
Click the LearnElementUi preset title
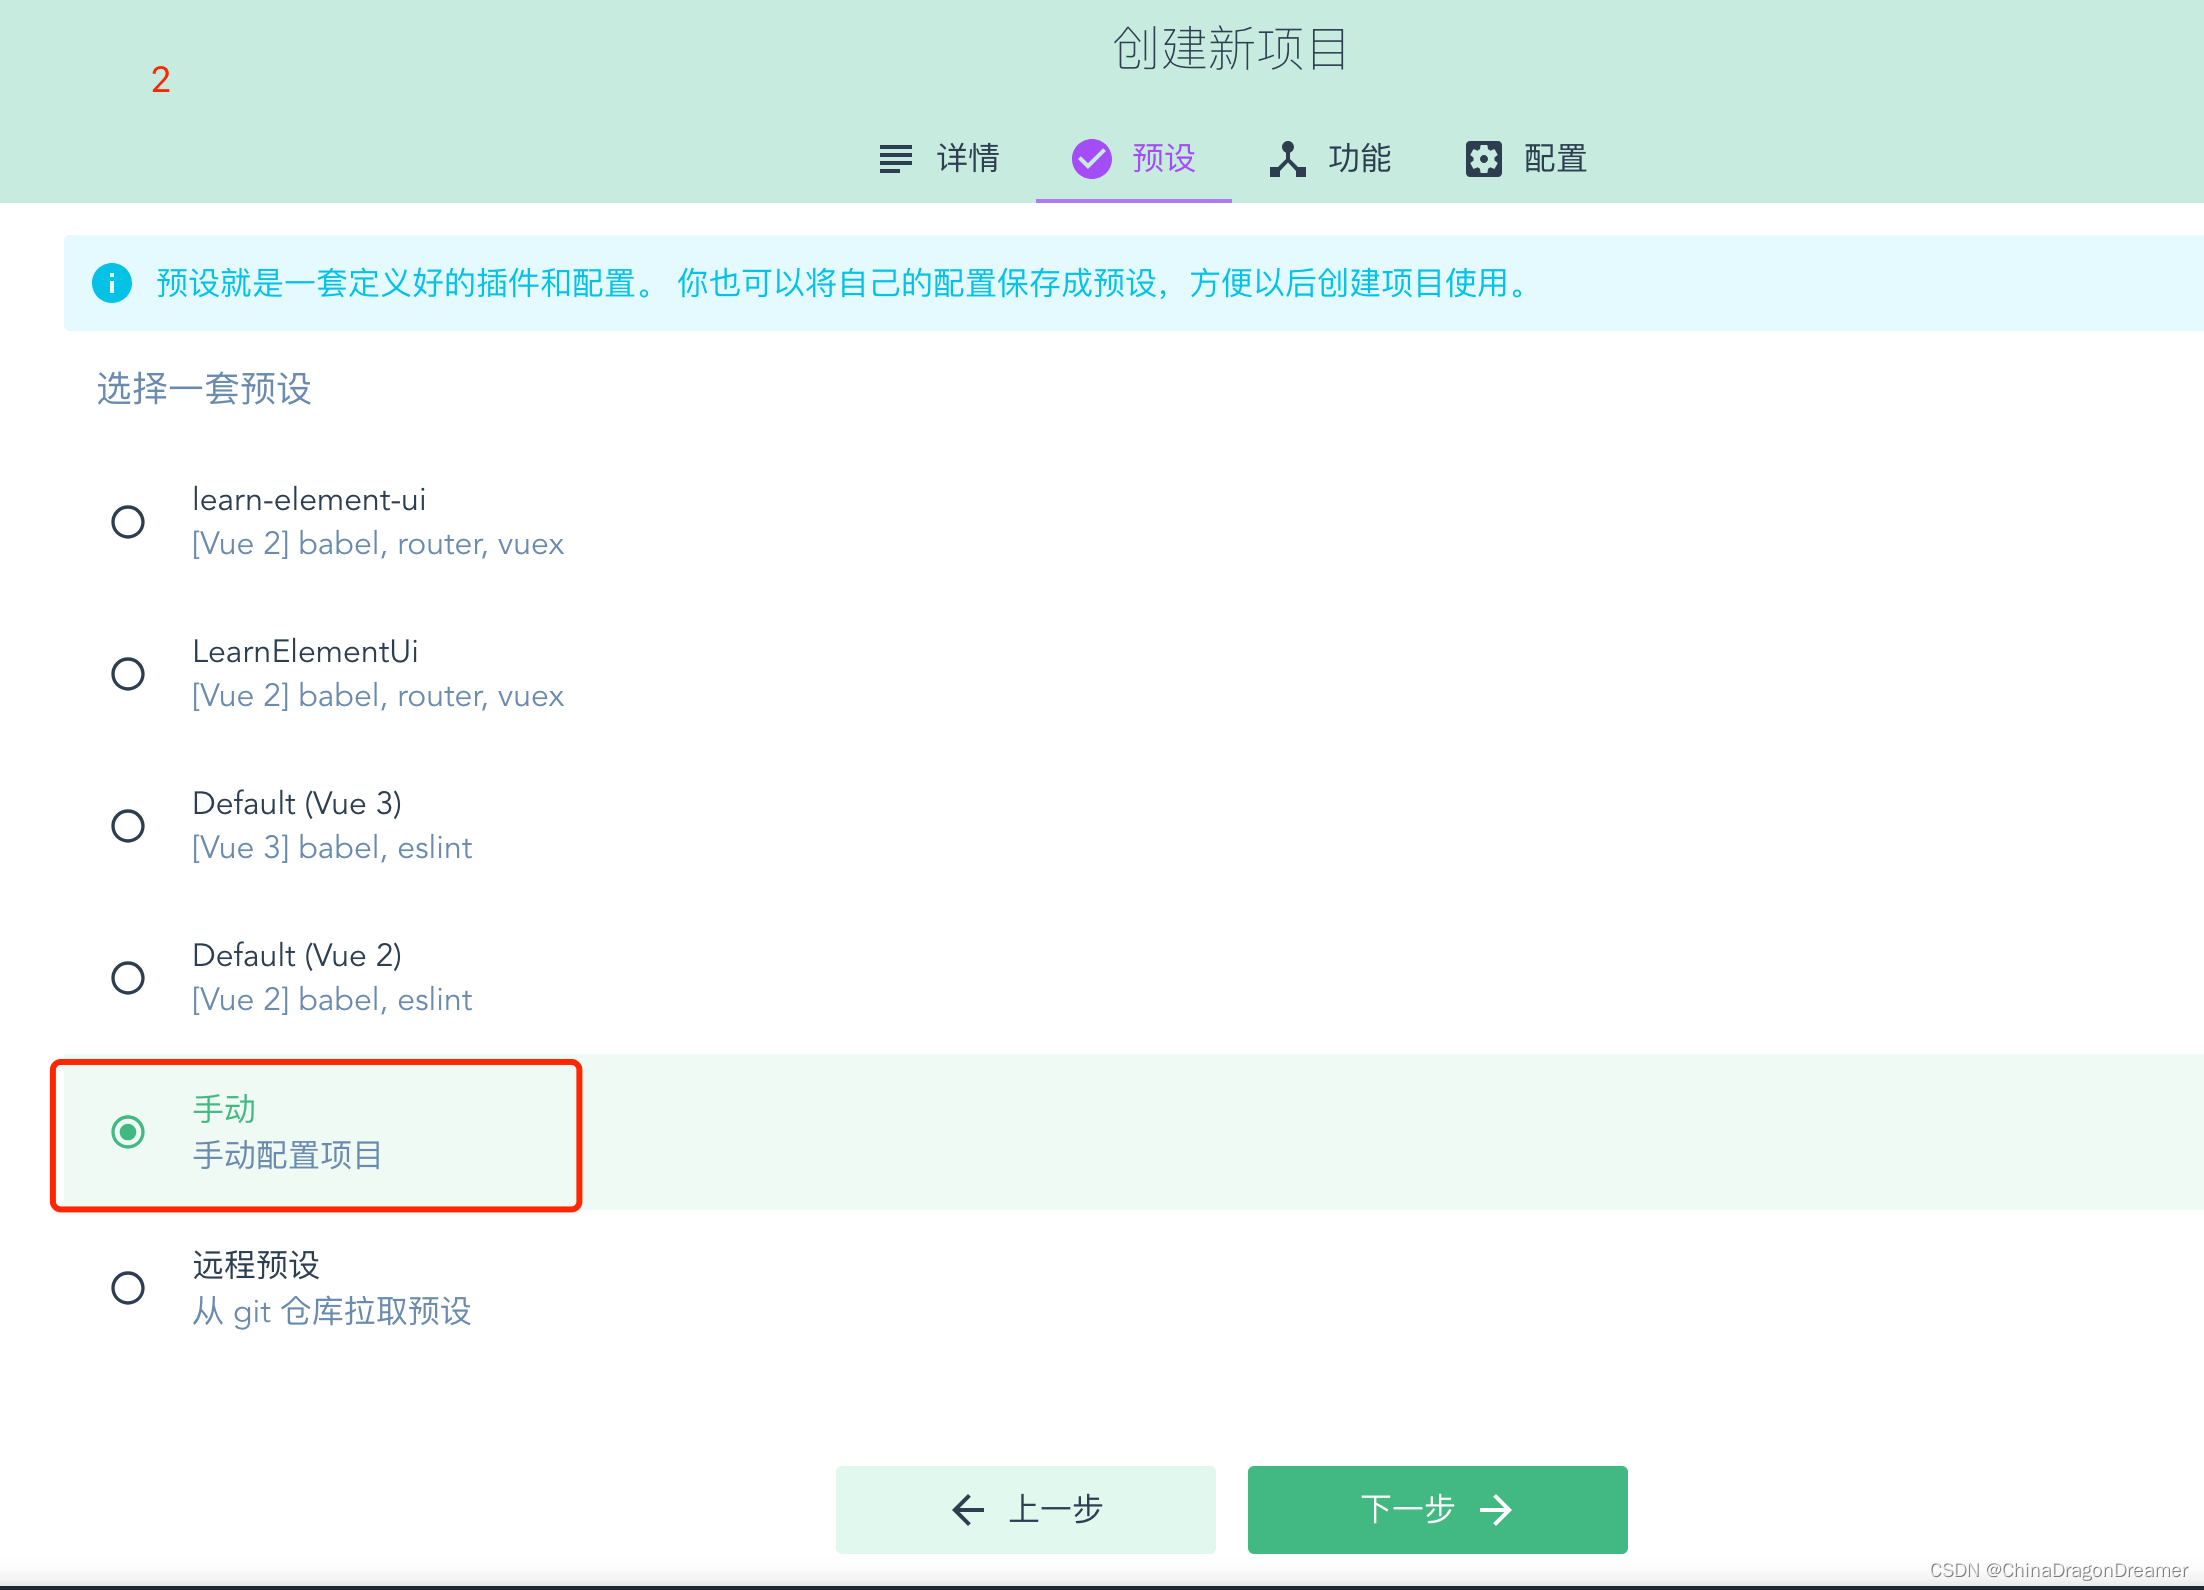tap(305, 651)
